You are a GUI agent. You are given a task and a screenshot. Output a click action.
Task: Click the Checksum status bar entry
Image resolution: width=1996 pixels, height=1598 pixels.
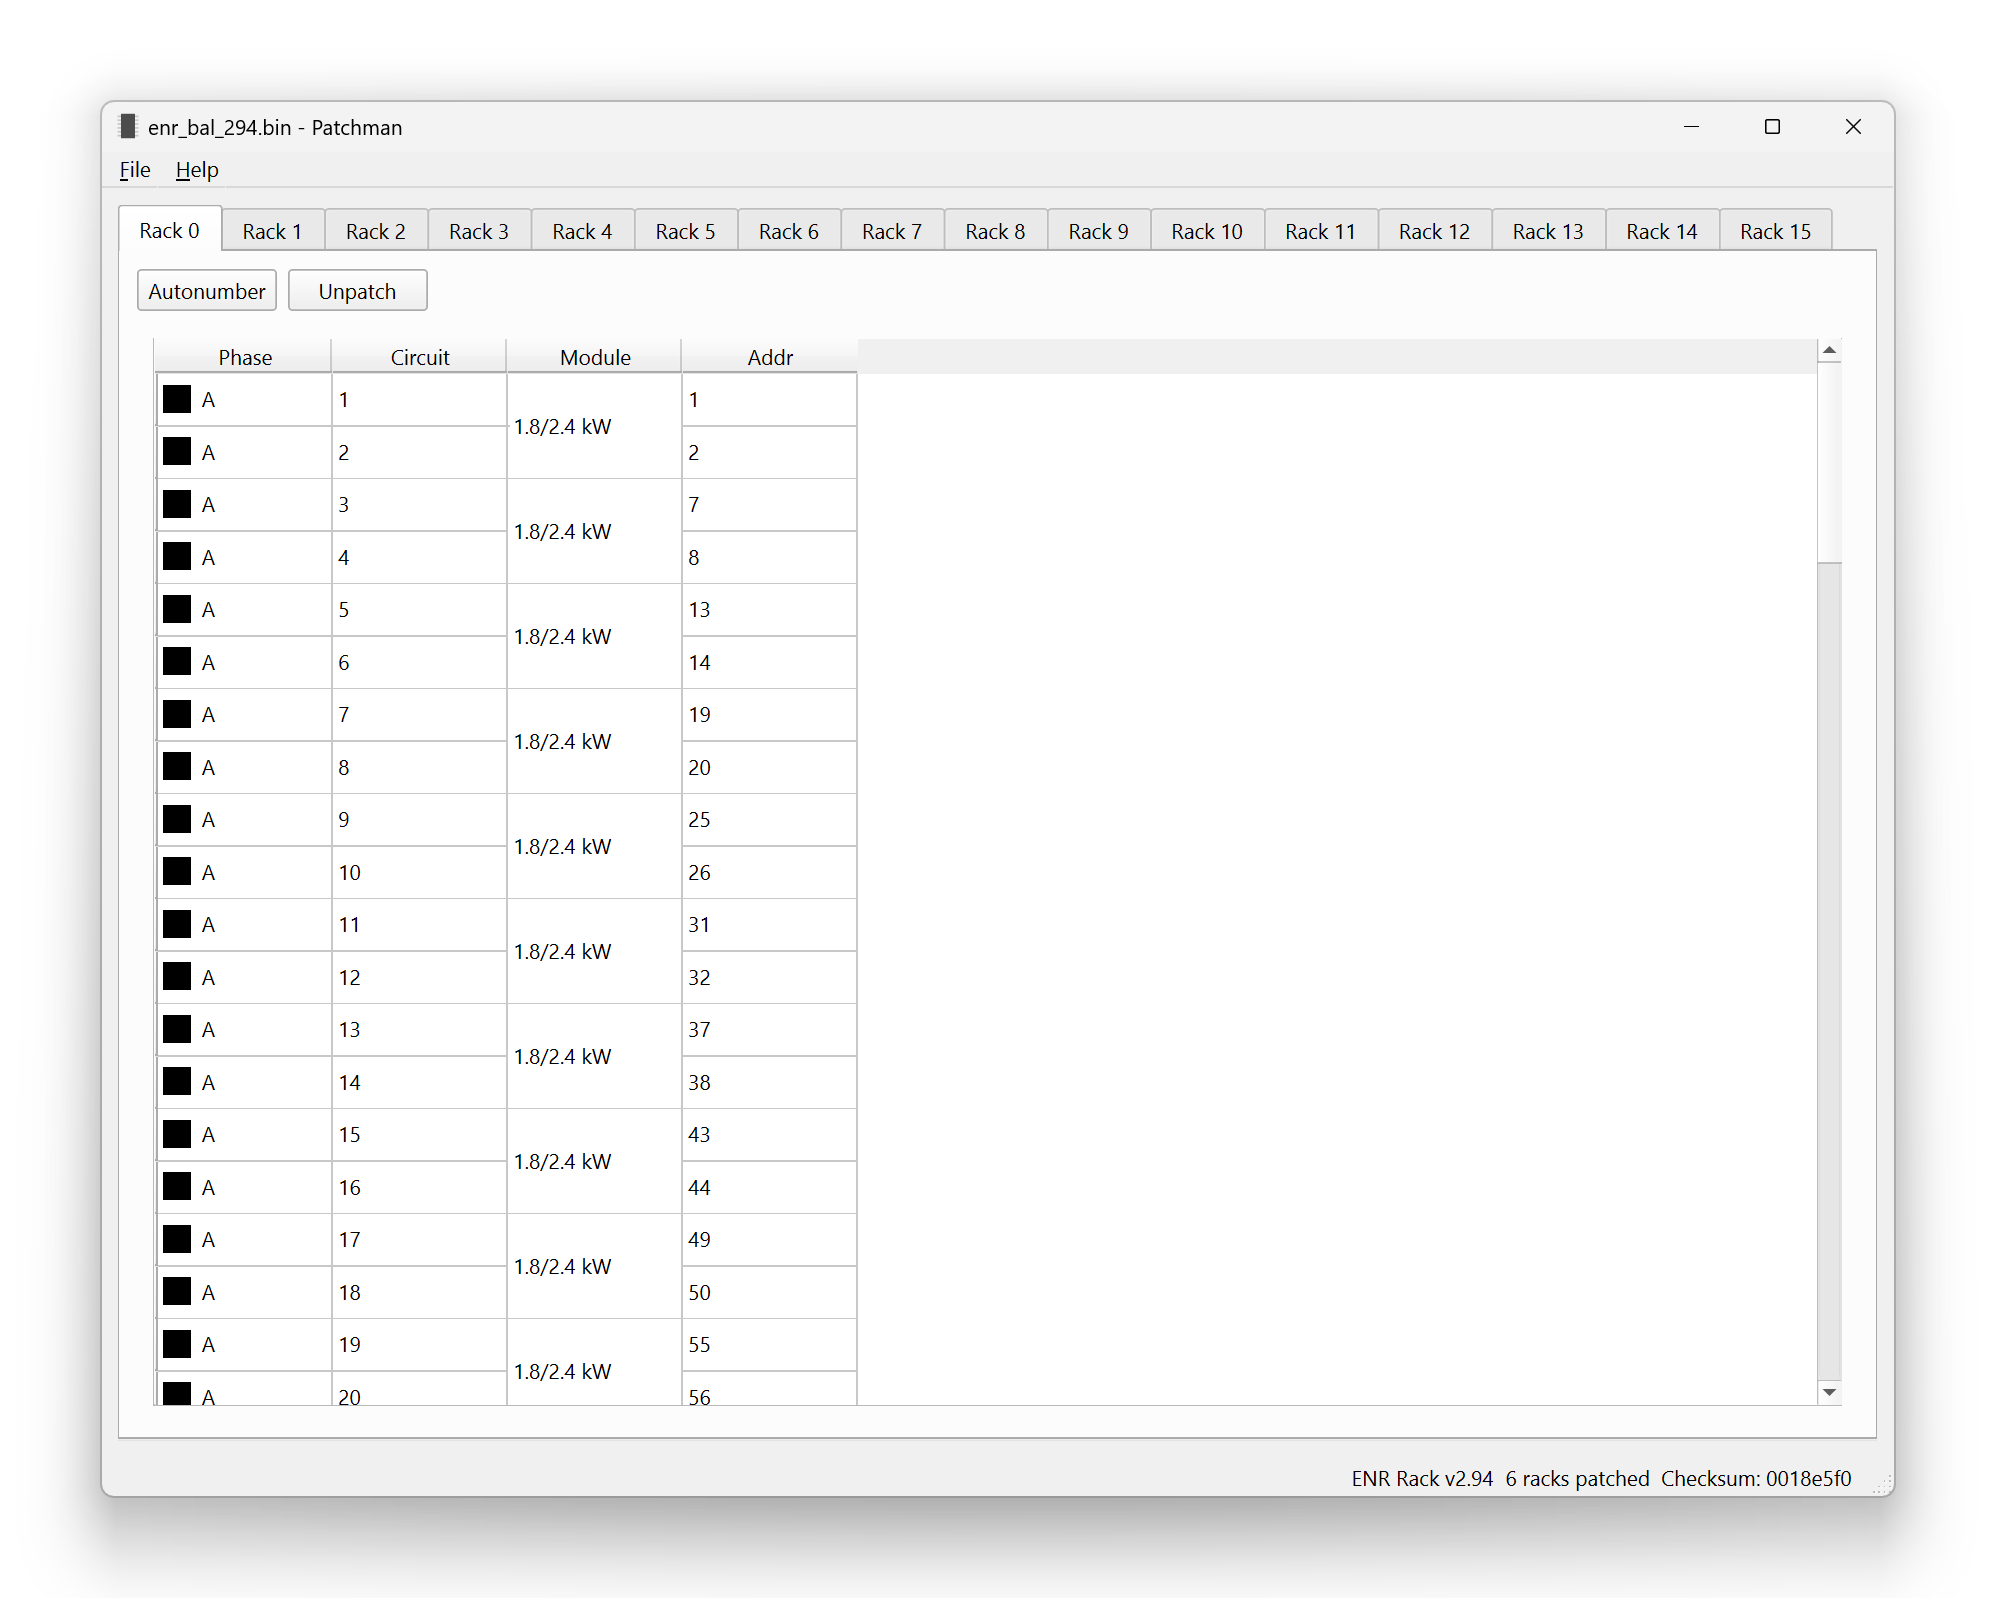1756,1478
